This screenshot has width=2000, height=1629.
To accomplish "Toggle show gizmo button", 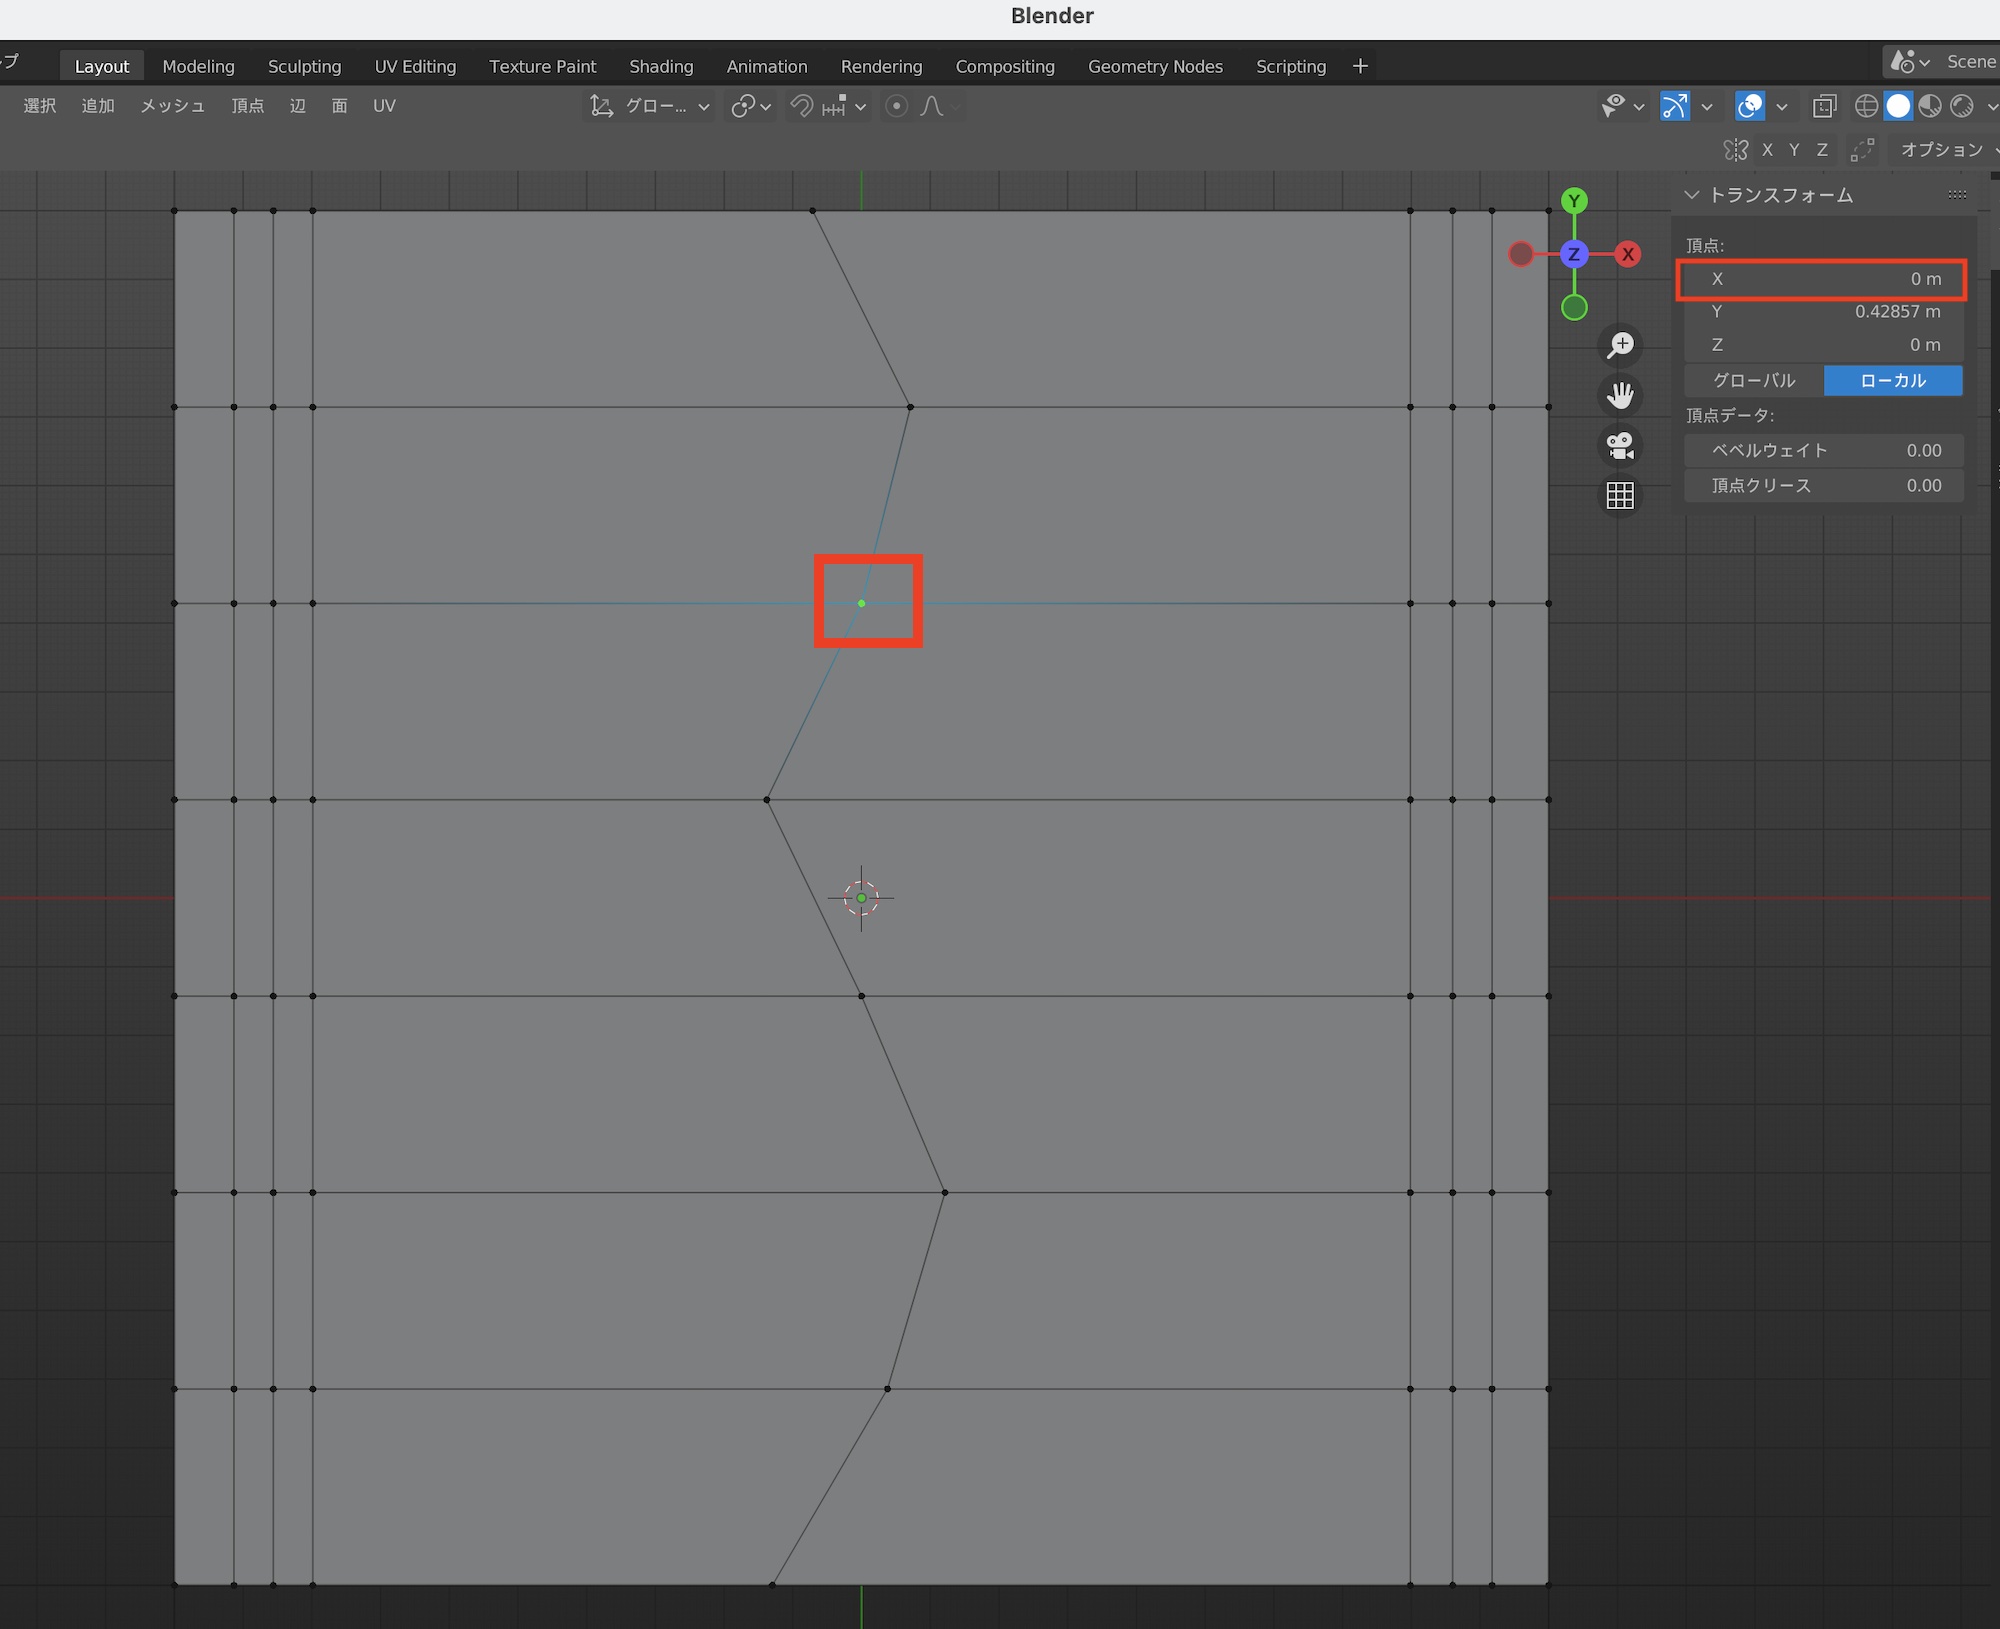I will [1675, 106].
